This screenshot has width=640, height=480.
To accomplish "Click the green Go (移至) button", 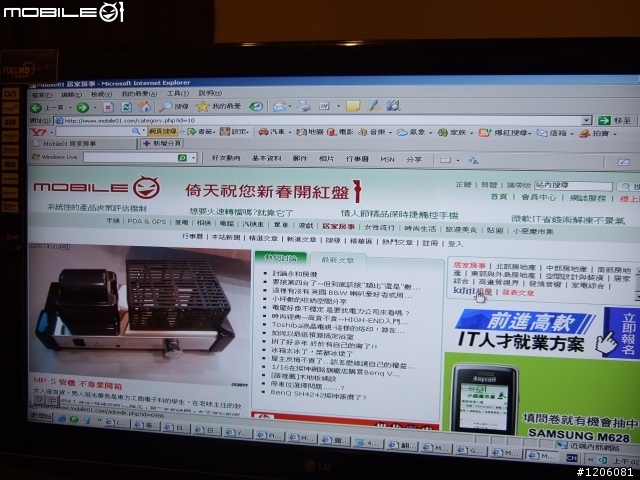I will [615, 120].
